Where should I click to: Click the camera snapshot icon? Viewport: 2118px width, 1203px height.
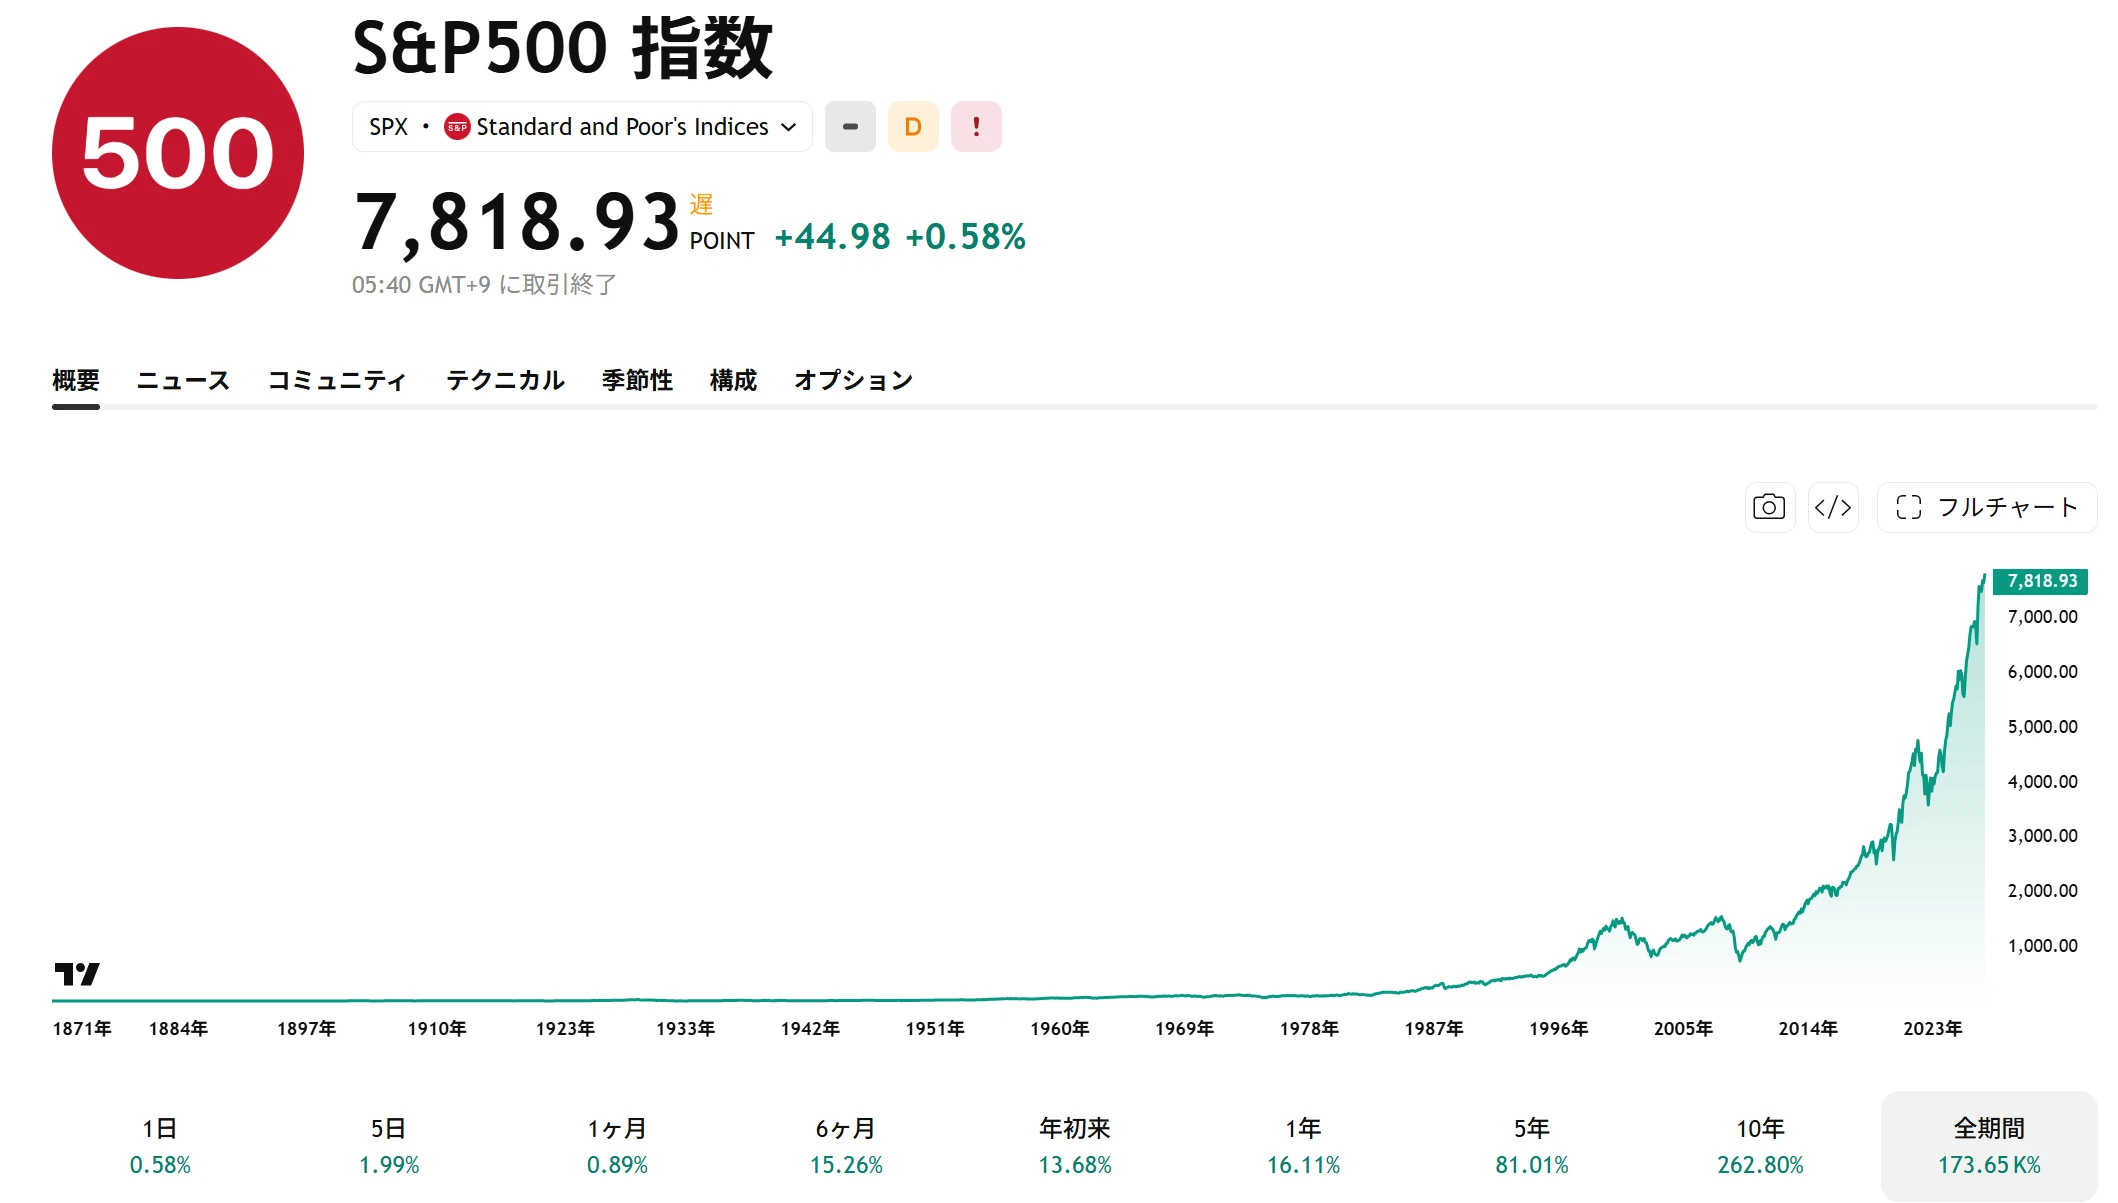coord(1769,507)
